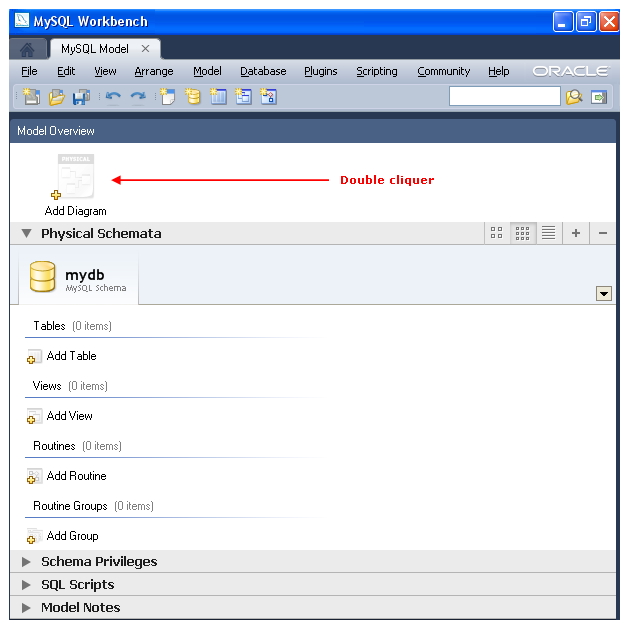Screen dimensions: 628x626
Task: Click the search magnifier icon
Action: (x=574, y=97)
